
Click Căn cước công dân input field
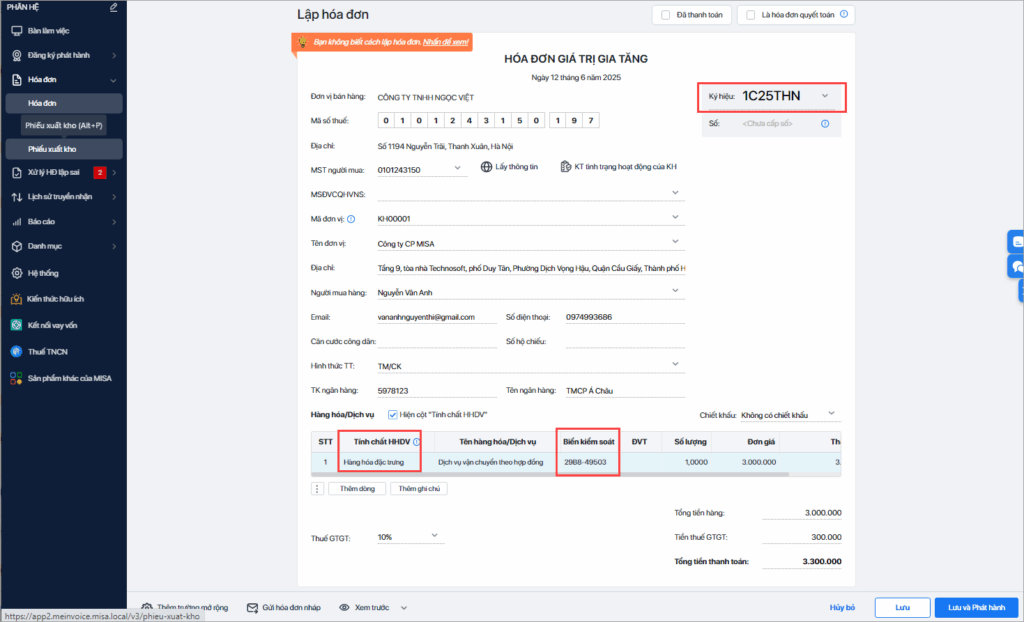pos(436,342)
